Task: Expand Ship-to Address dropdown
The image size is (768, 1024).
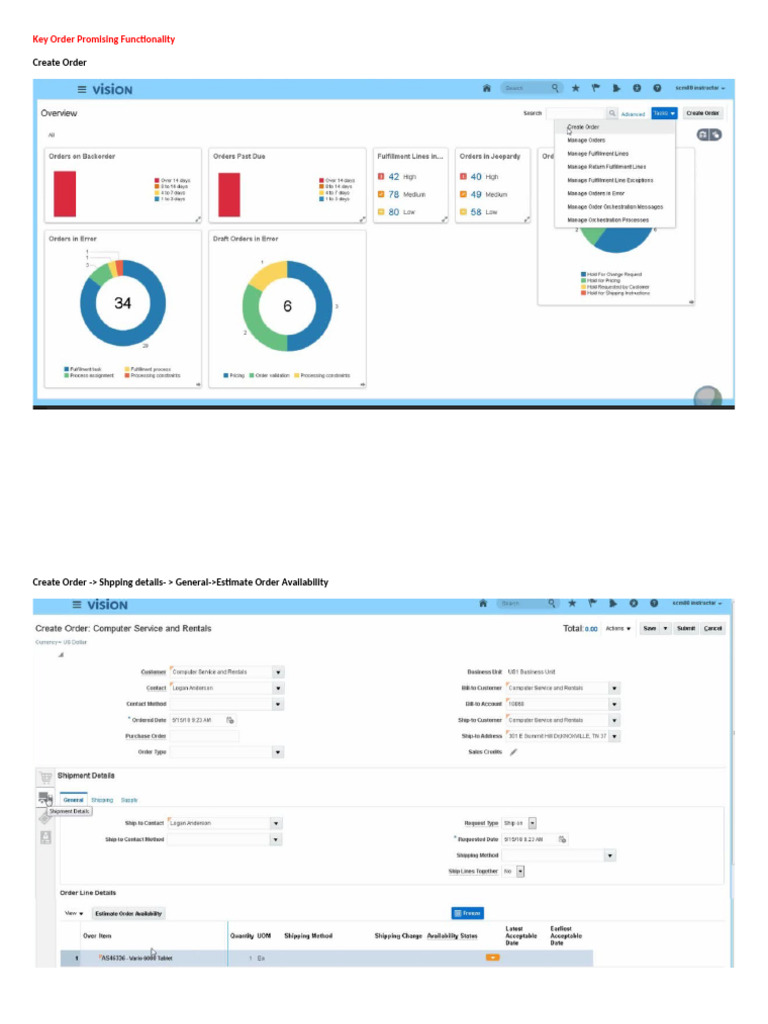Action: point(615,736)
